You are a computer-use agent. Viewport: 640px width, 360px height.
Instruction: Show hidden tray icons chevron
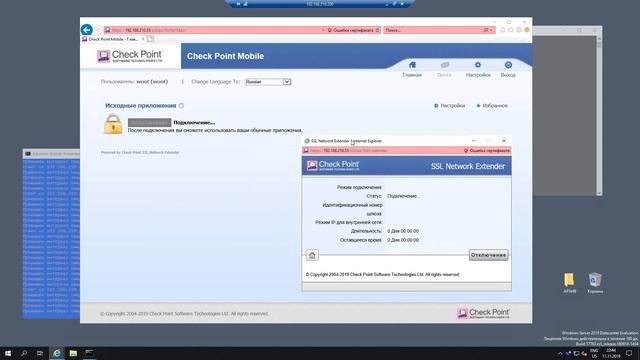[x=560, y=353]
